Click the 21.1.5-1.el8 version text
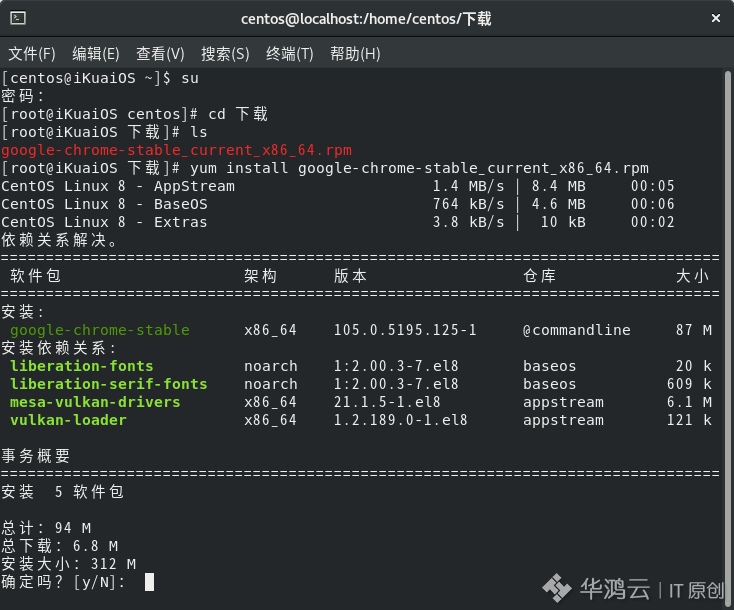This screenshot has height=610, width=734. click(x=387, y=402)
